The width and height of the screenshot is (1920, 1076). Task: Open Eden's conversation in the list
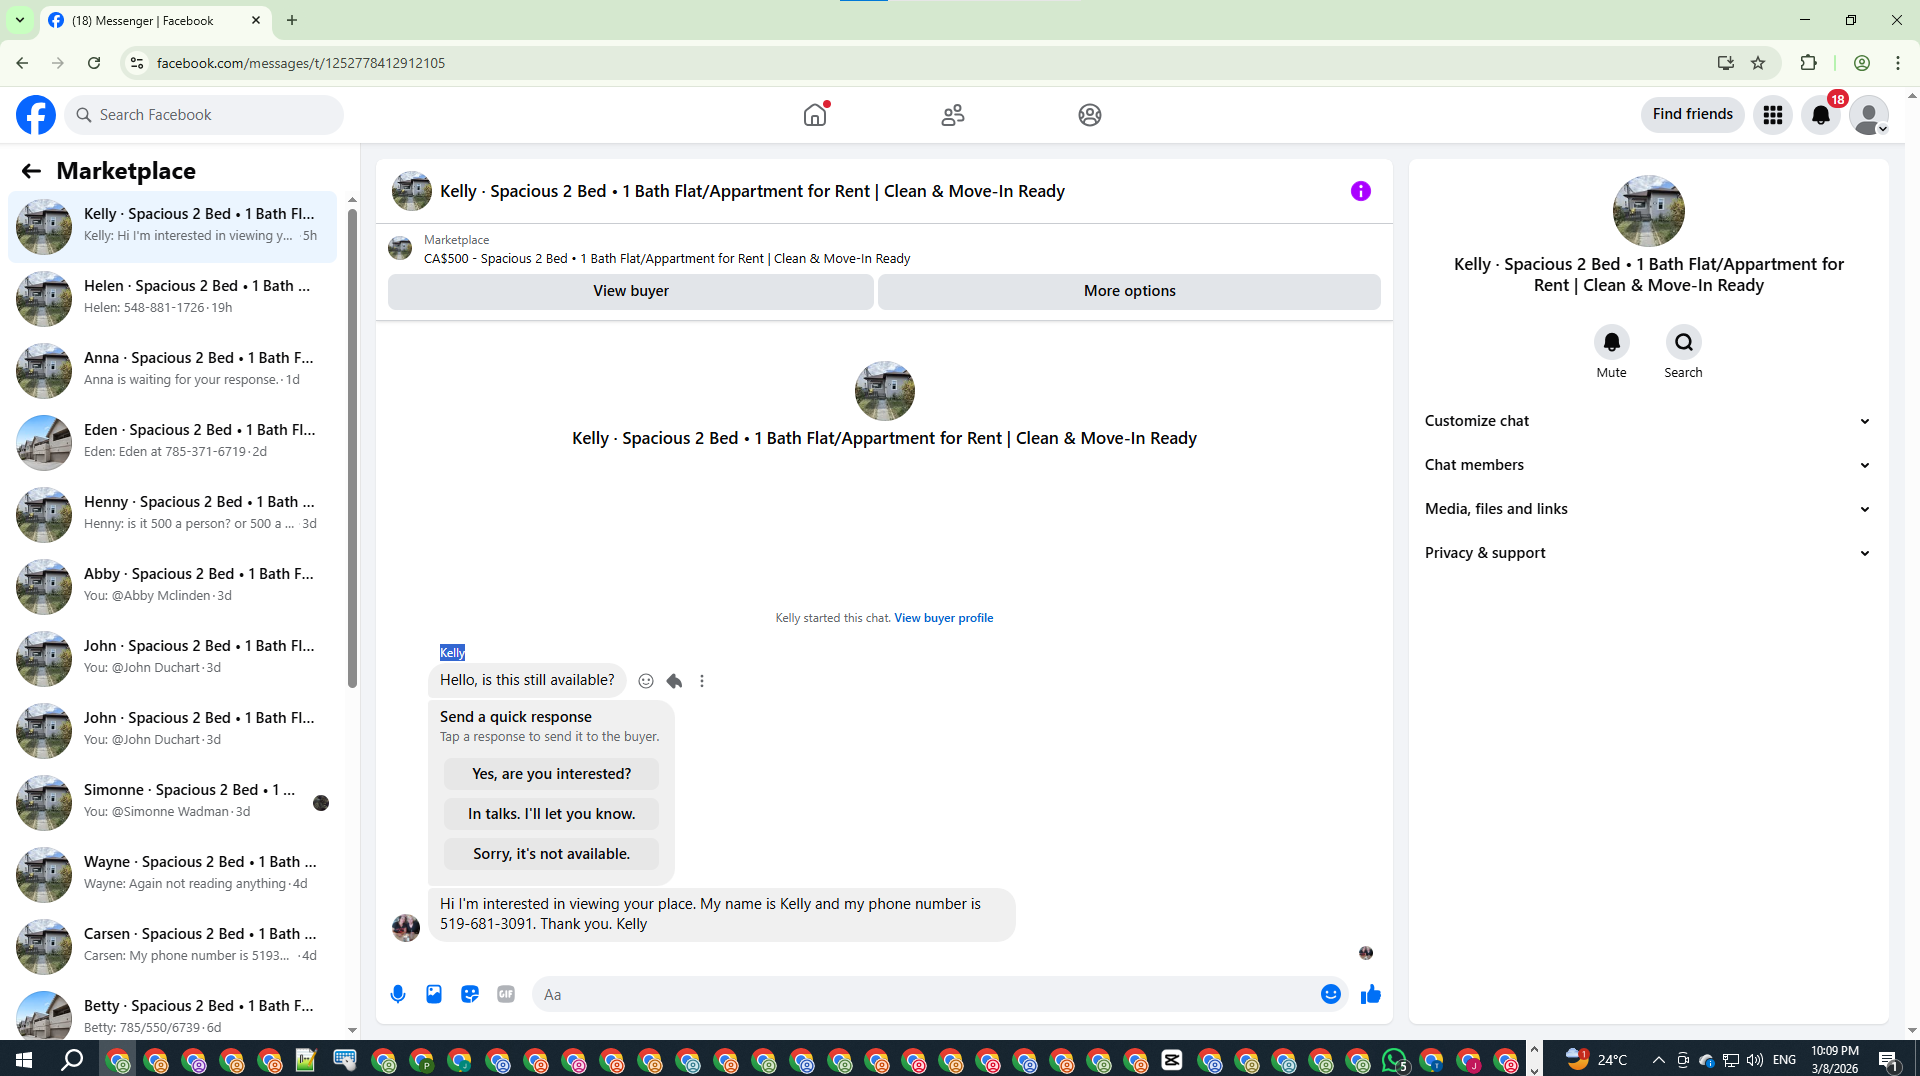pyautogui.click(x=172, y=442)
